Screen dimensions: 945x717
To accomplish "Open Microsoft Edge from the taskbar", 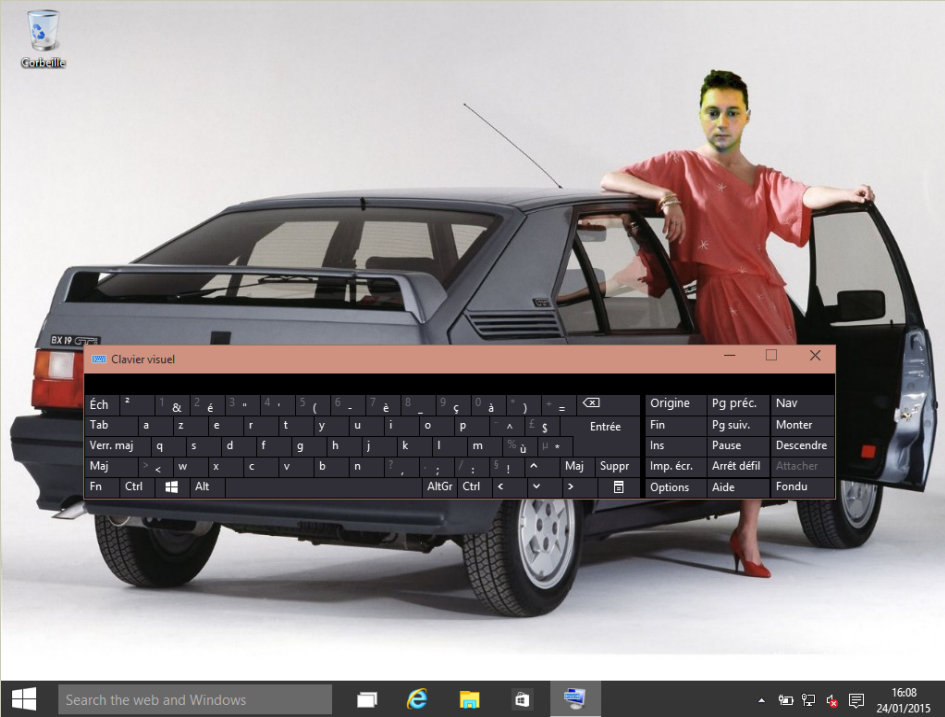I will click(x=417, y=700).
